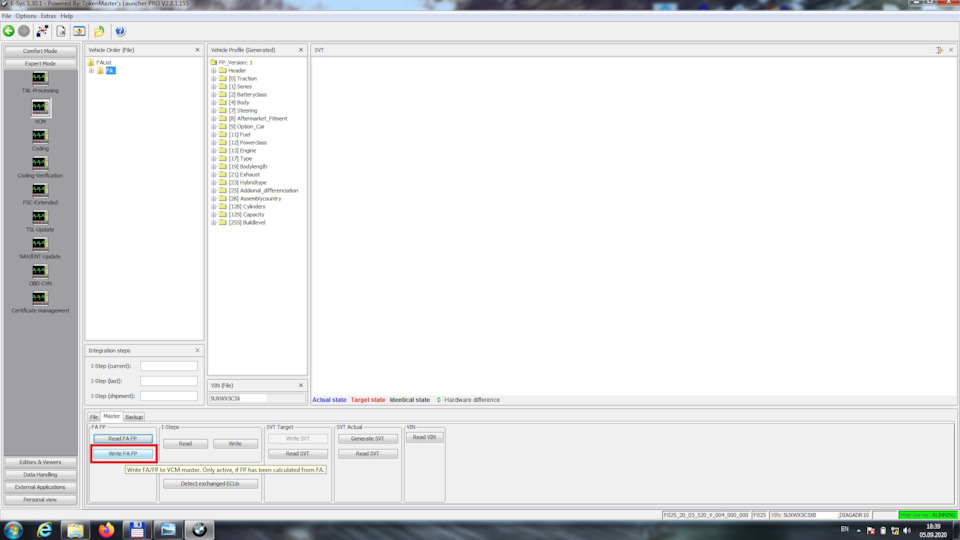Open the Coding-Verification module icon
This screenshot has width=960, height=540.
[40, 163]
